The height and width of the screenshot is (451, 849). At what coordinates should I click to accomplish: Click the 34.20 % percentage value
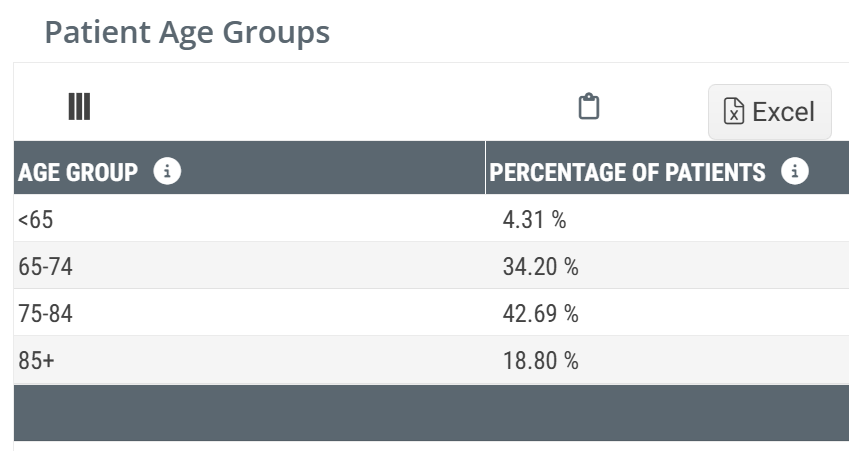[x=540, y=267]
